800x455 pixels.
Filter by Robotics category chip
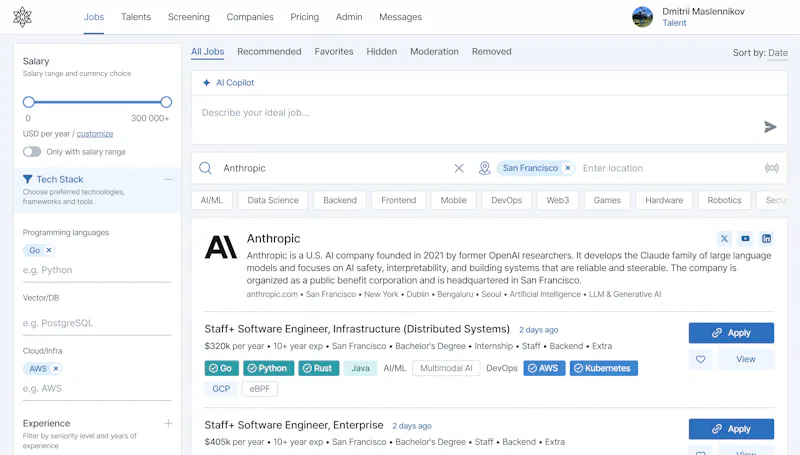(x=724, y=200)
